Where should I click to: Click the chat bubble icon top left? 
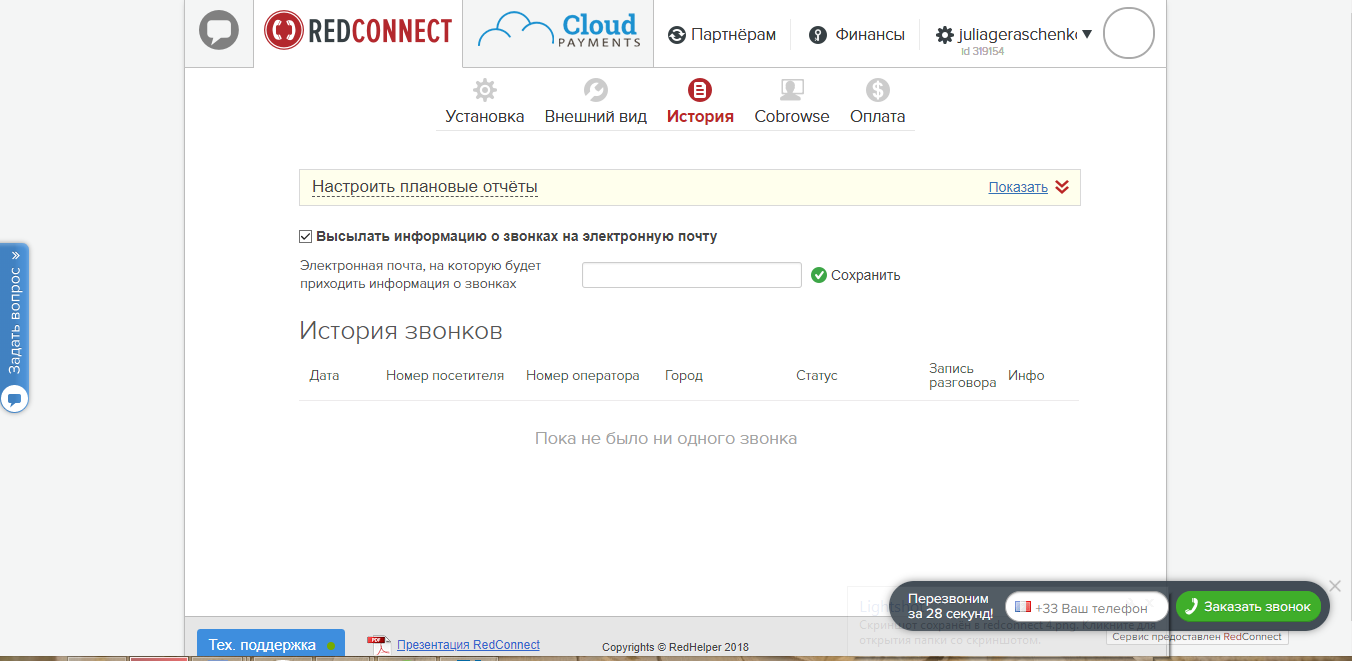[x=218, y=31]
